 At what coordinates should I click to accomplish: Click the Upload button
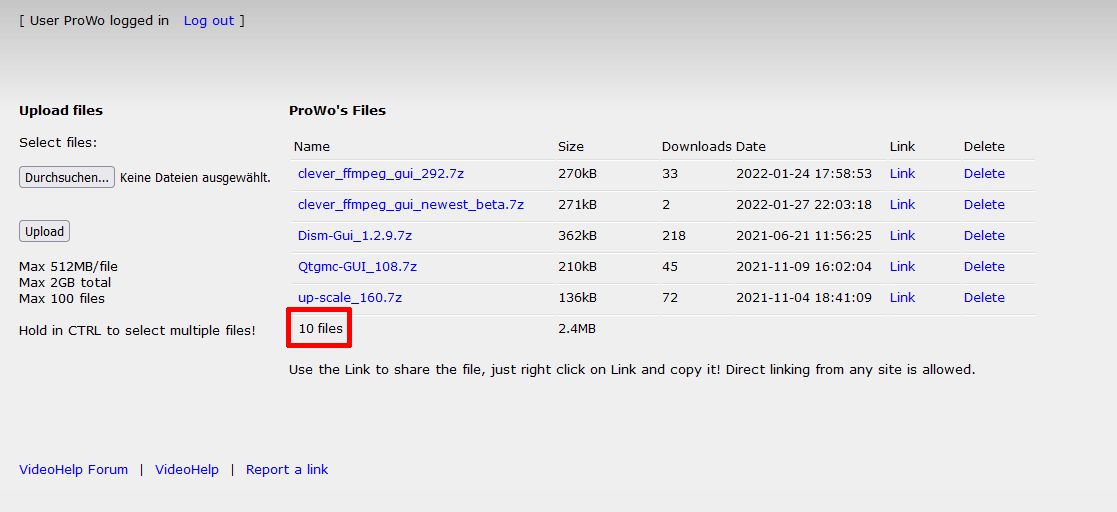coord(44,231)
